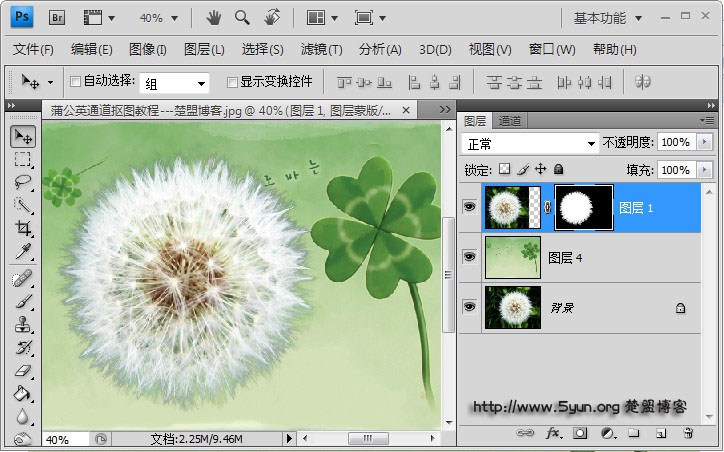
Task: Switch to the 通道 tab
Action: tap(509, 121)
